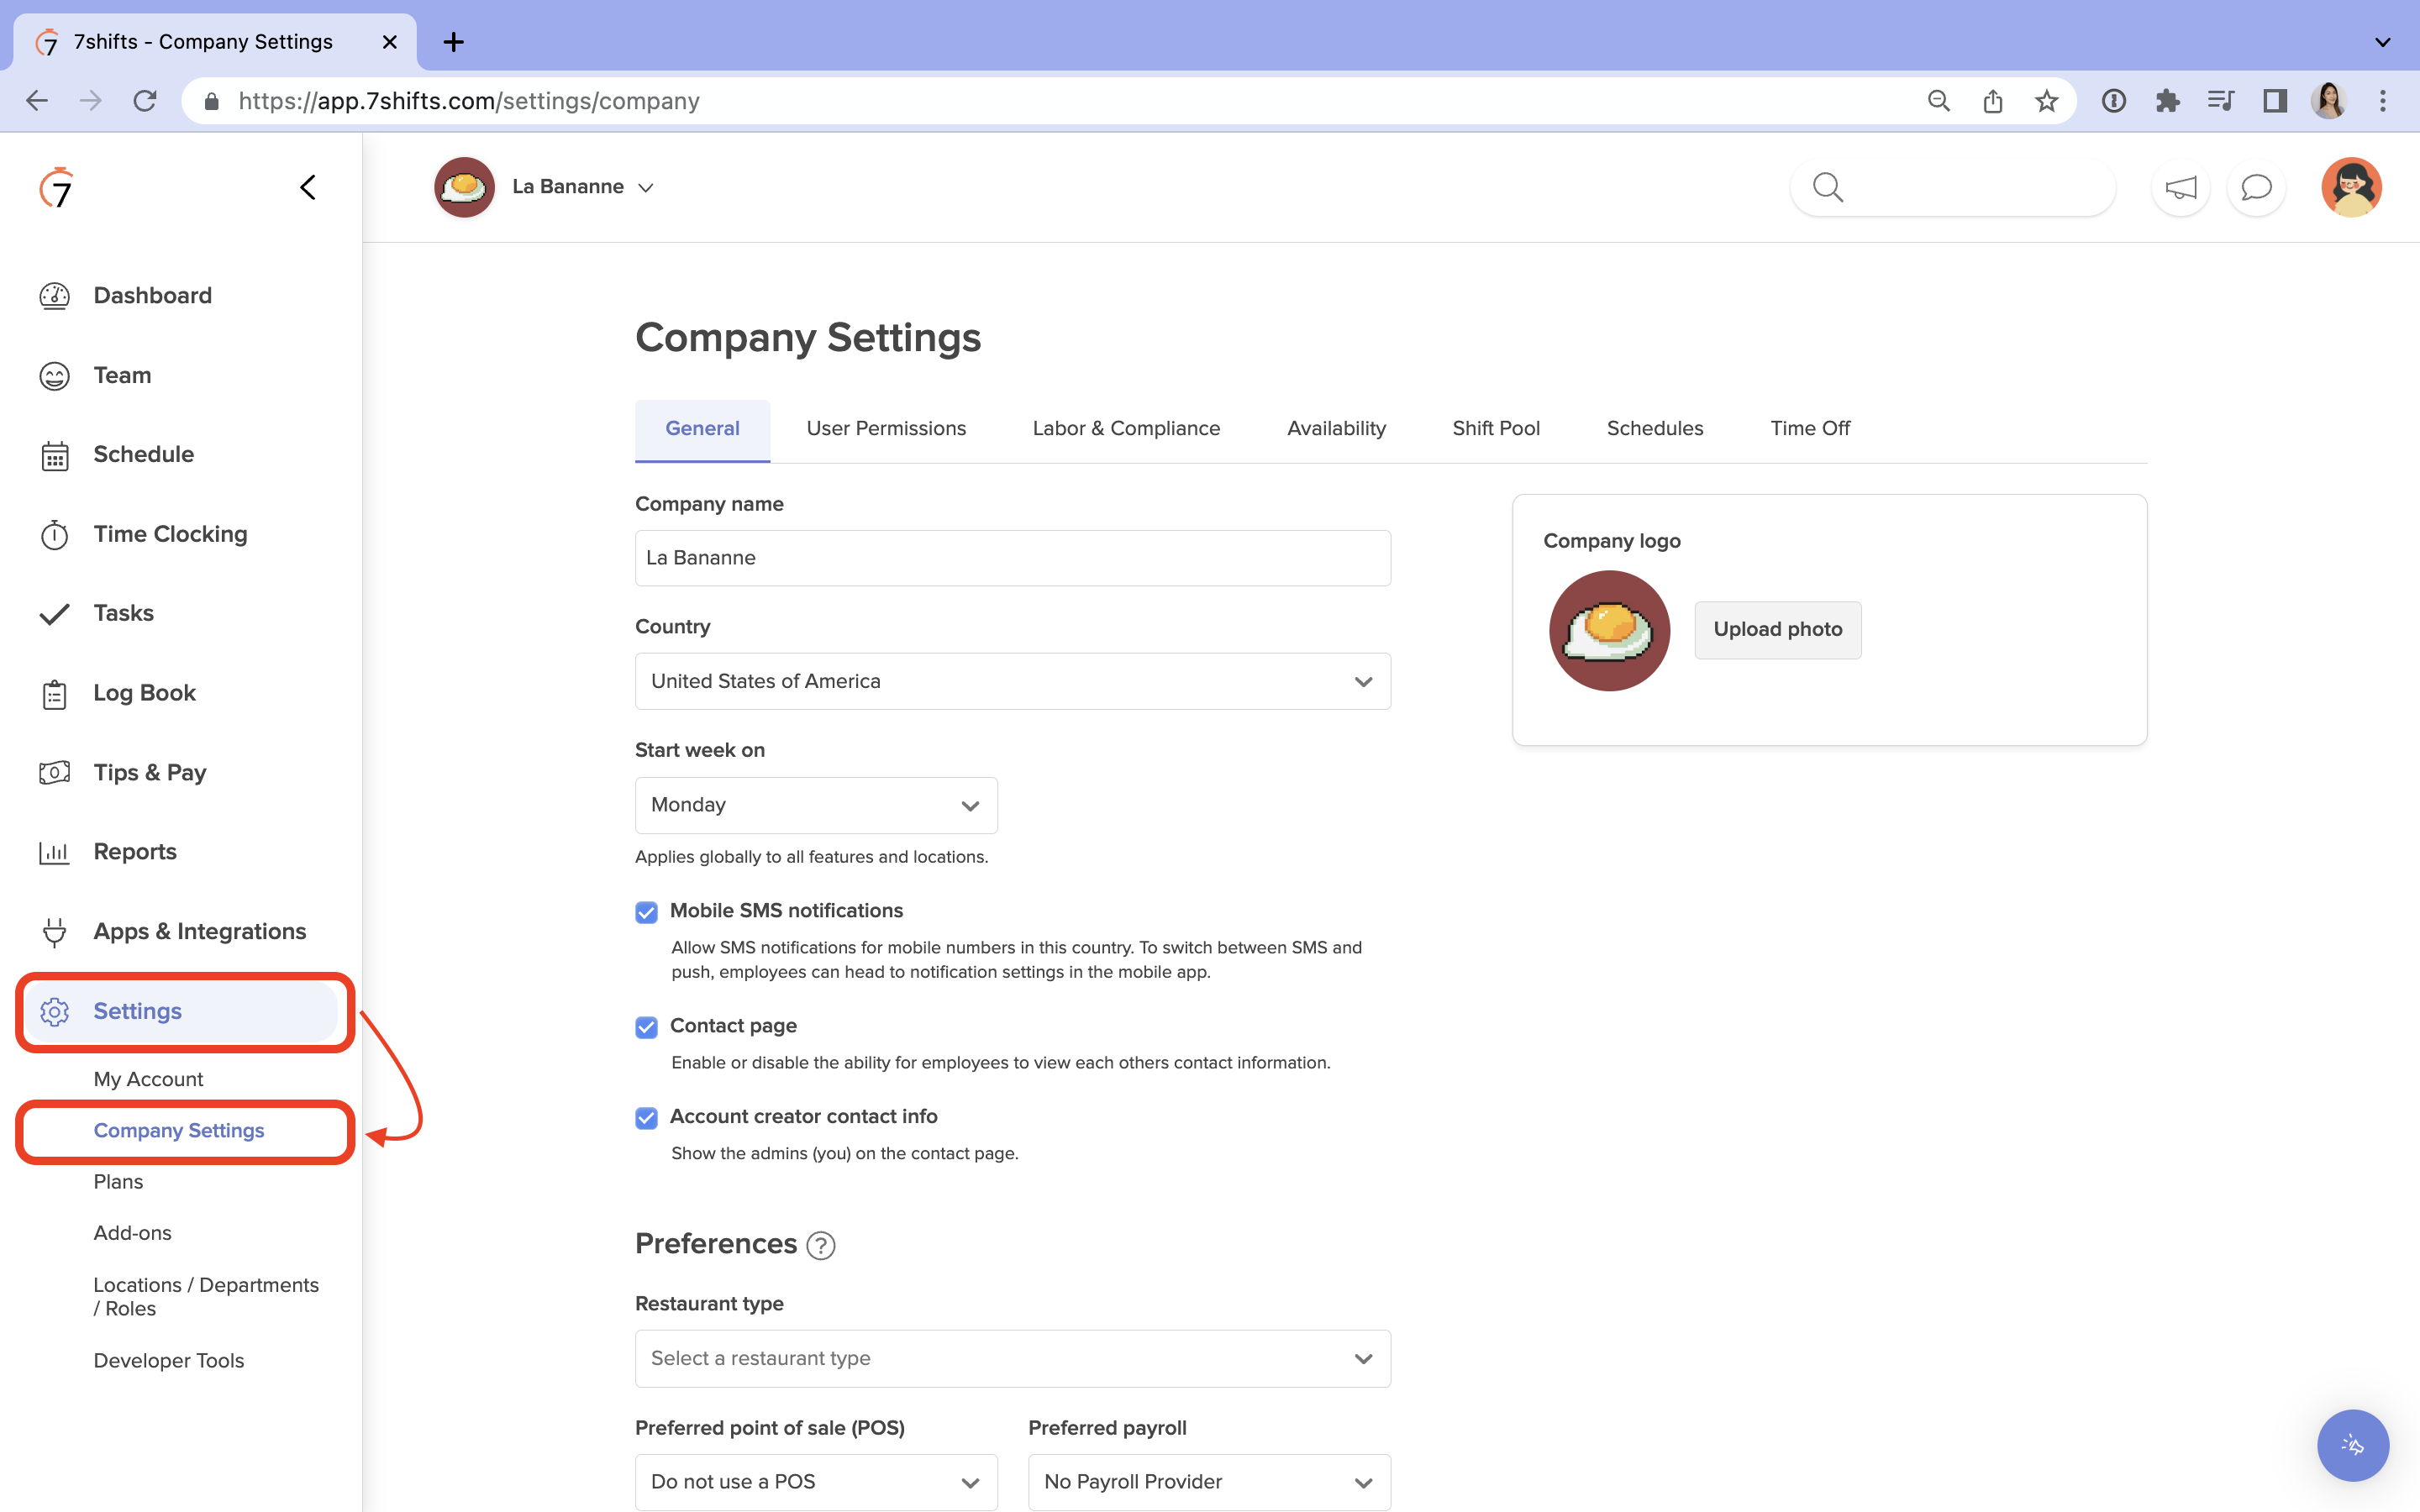Viewport: 2420px width, 1512px height.
Task: Click the Preferences help question mark icon
Action: 820,1245
